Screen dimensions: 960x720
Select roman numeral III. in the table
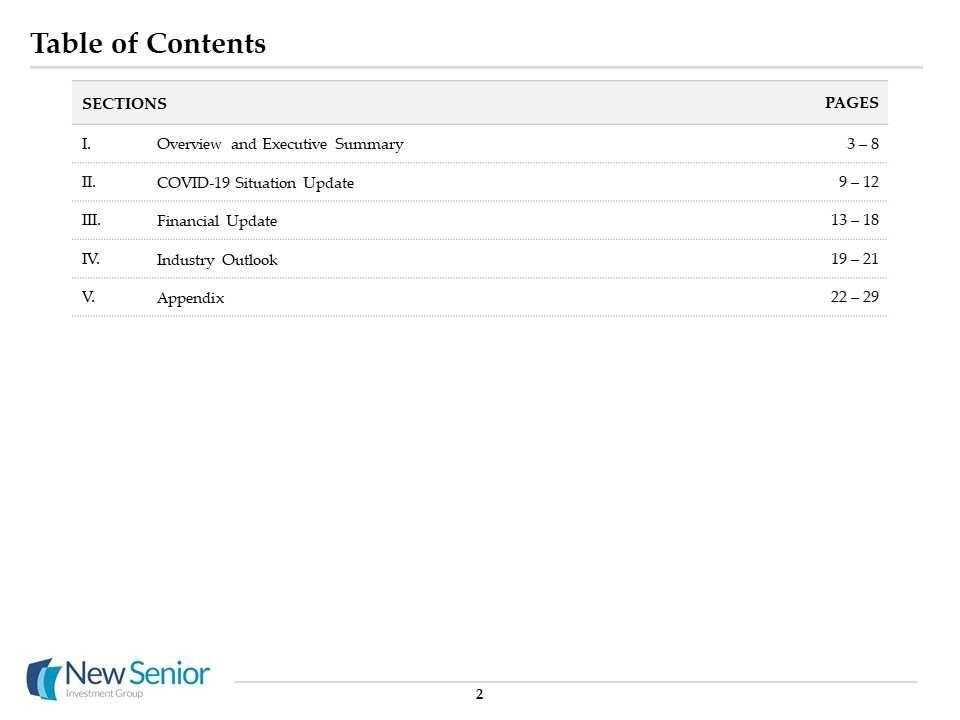click(90, 220)
